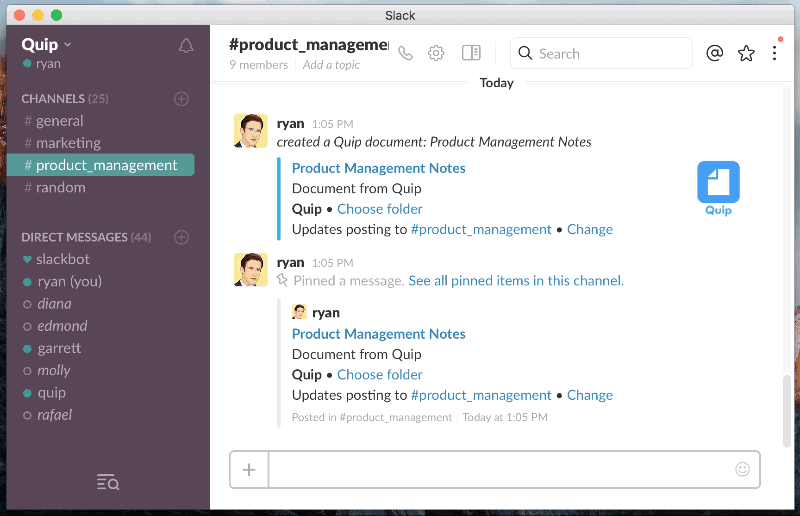The image size is (800, 516).
Task: Open channel settings gear icon
Action: pos(436,54)
